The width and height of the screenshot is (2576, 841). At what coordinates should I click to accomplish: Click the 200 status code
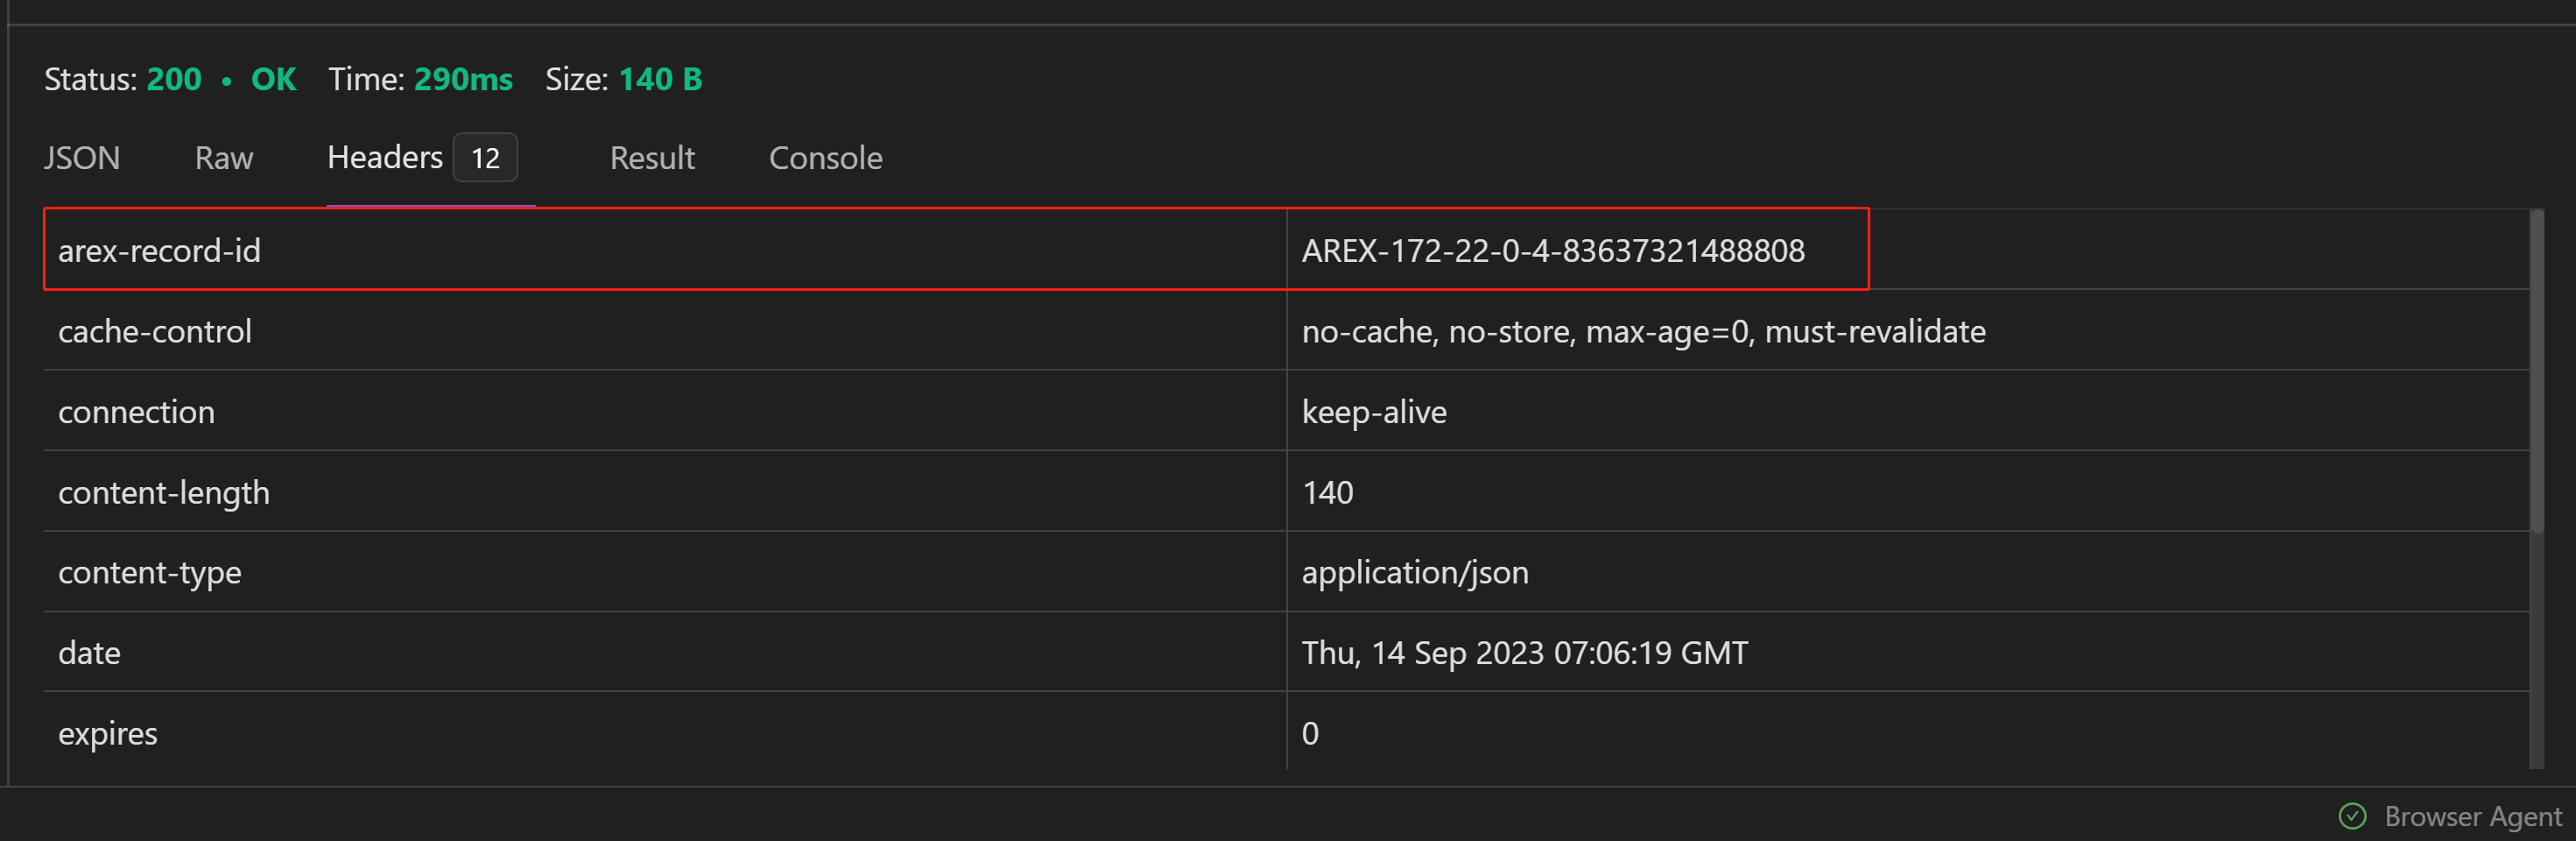[x=174, y=79]
